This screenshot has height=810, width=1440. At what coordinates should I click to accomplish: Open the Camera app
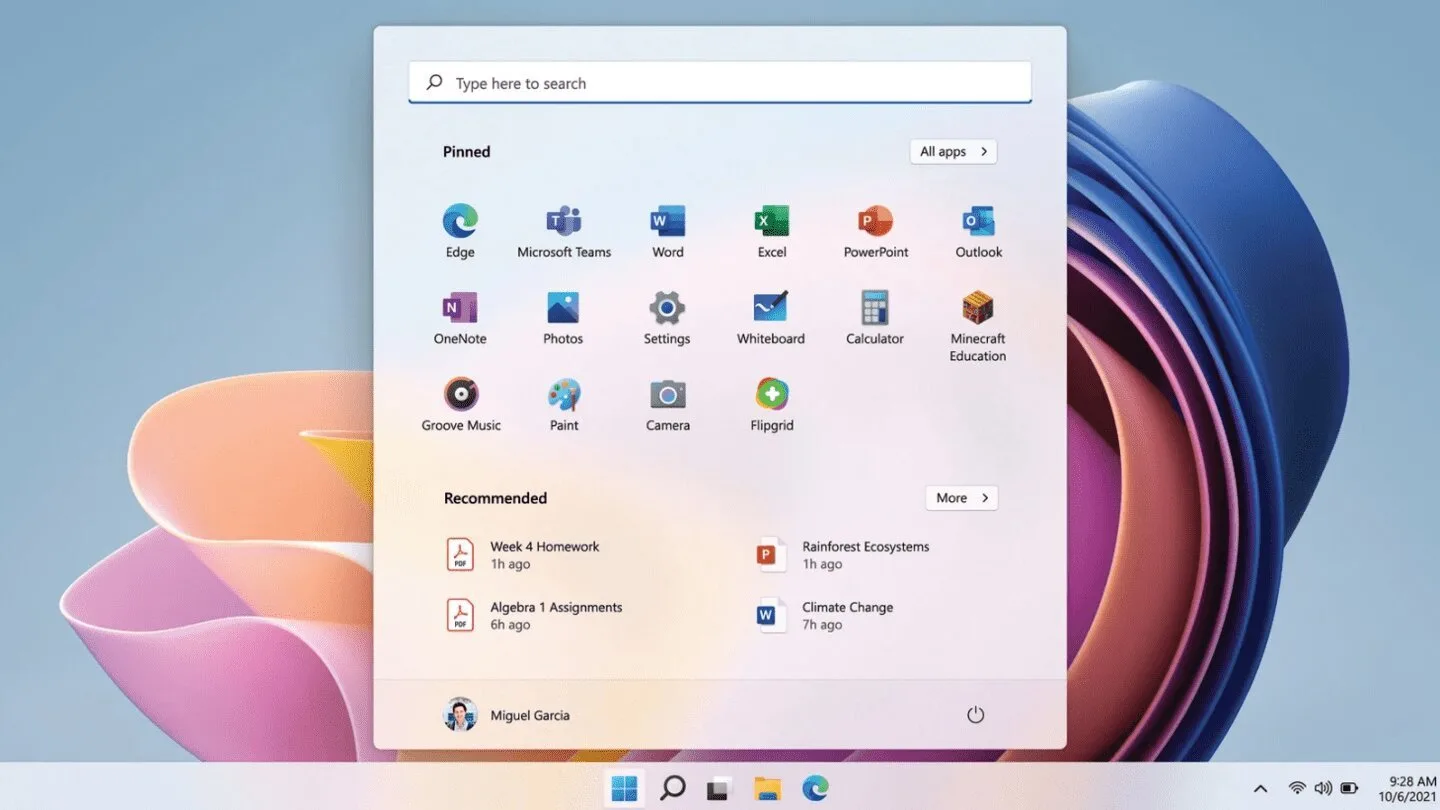tap(668, 404)
